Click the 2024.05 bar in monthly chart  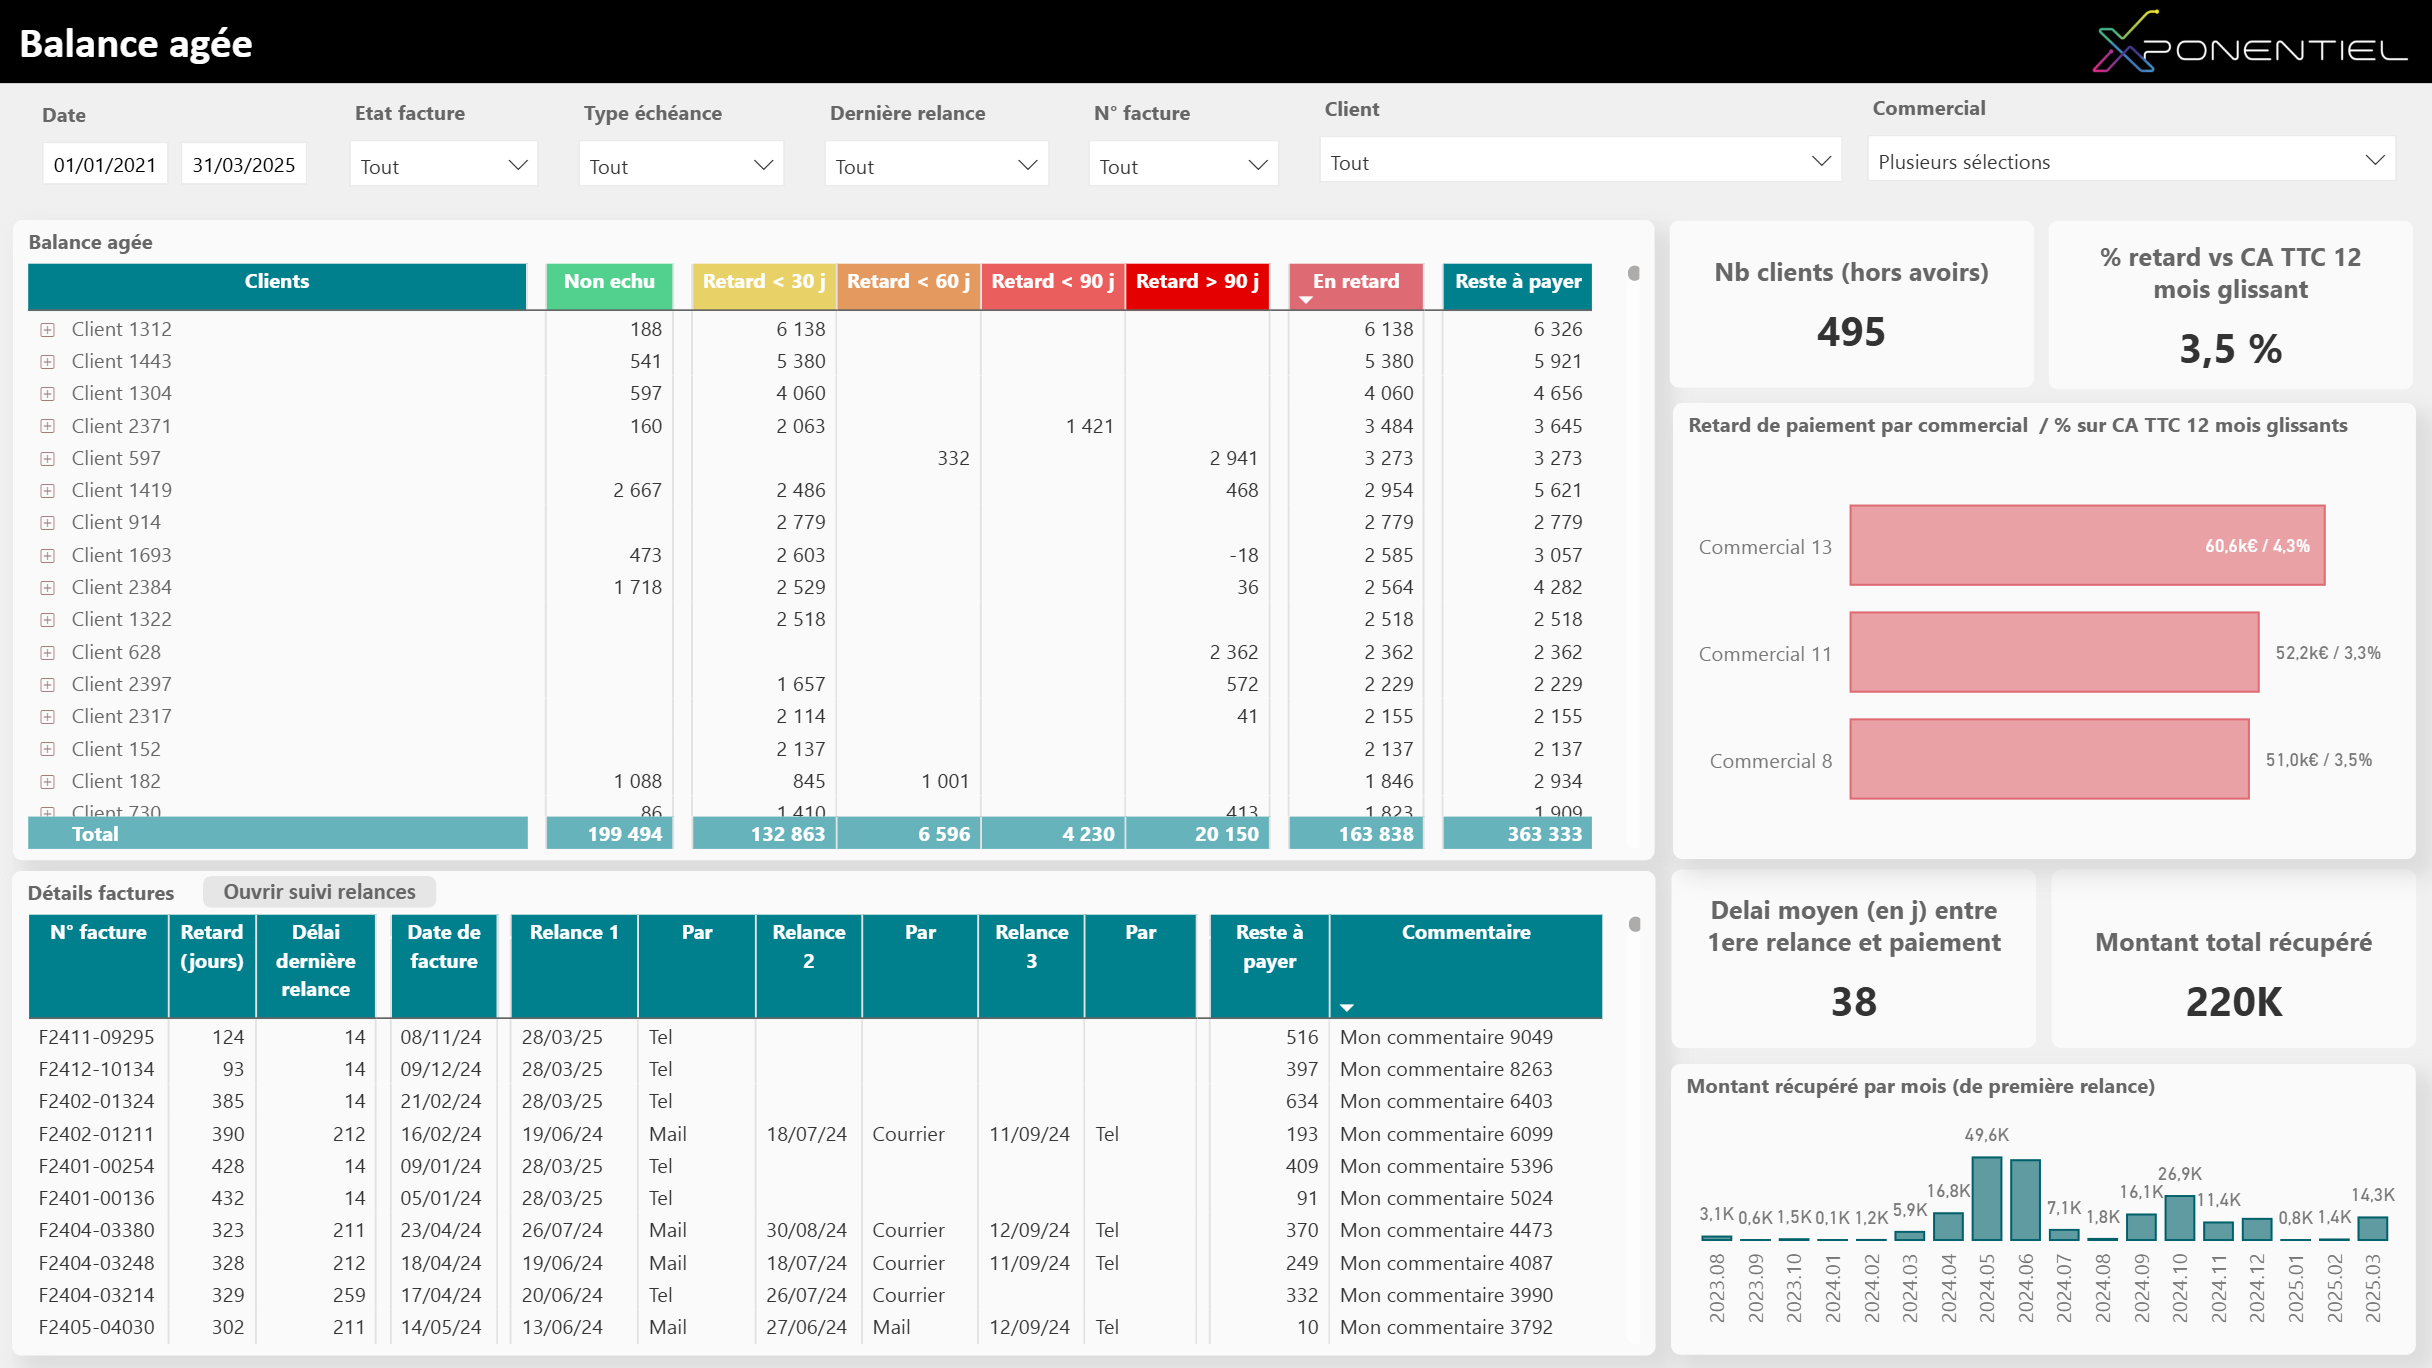(x=1986, y=1198)
